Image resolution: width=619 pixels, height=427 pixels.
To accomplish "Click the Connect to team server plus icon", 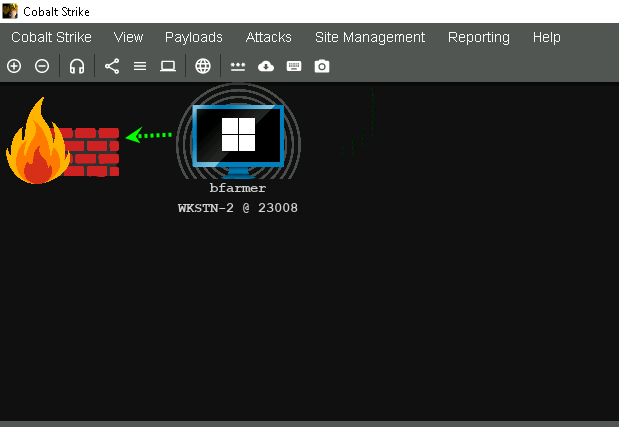I will tap(14, 66).
